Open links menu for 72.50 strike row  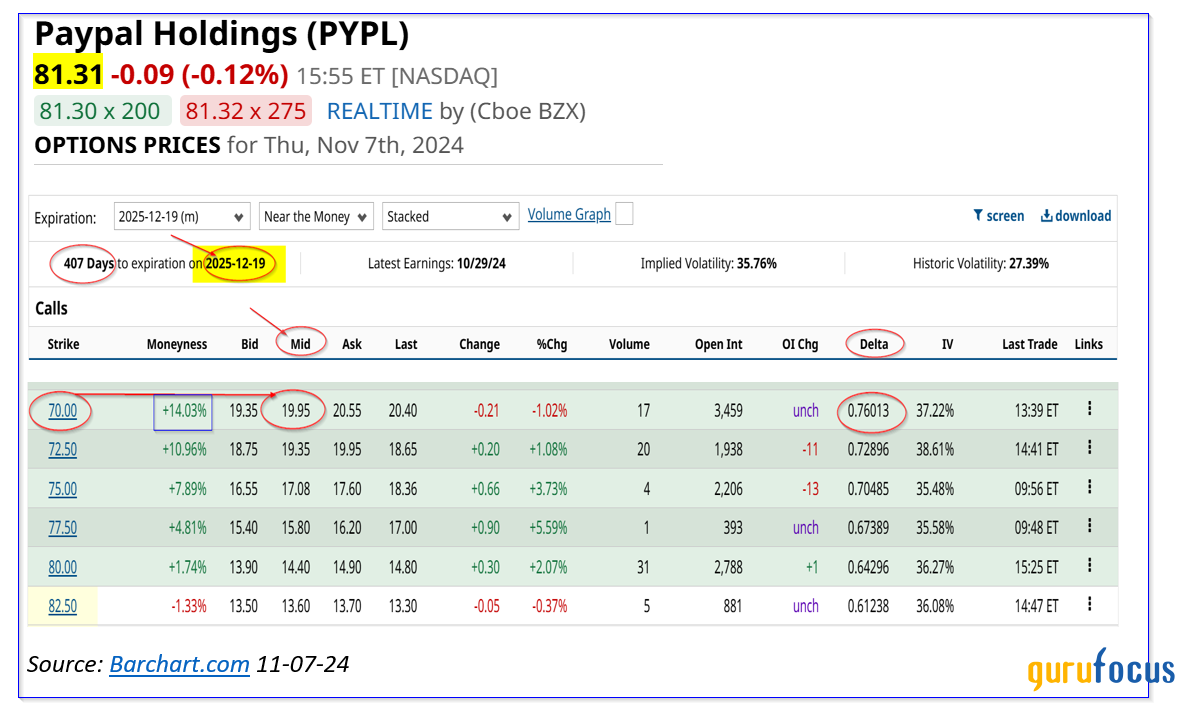pos(1089,448)
